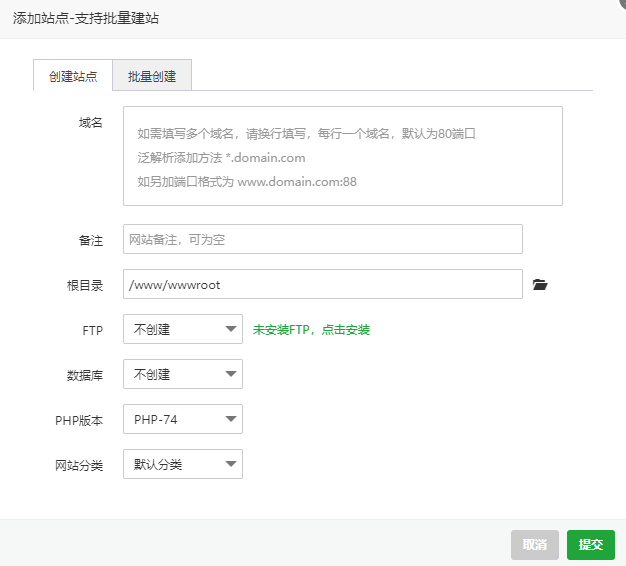Click the 域名 field label

91,122
